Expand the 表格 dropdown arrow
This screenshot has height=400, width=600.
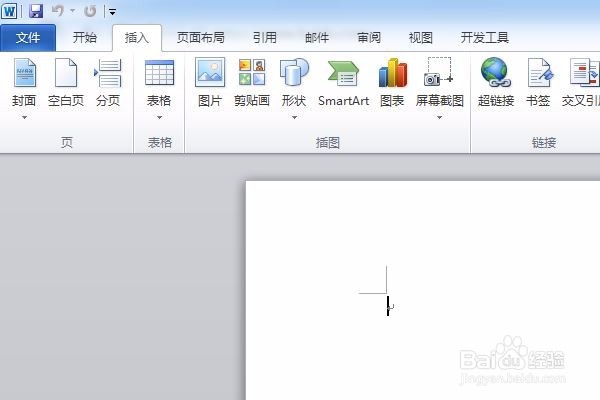point(160,117)
